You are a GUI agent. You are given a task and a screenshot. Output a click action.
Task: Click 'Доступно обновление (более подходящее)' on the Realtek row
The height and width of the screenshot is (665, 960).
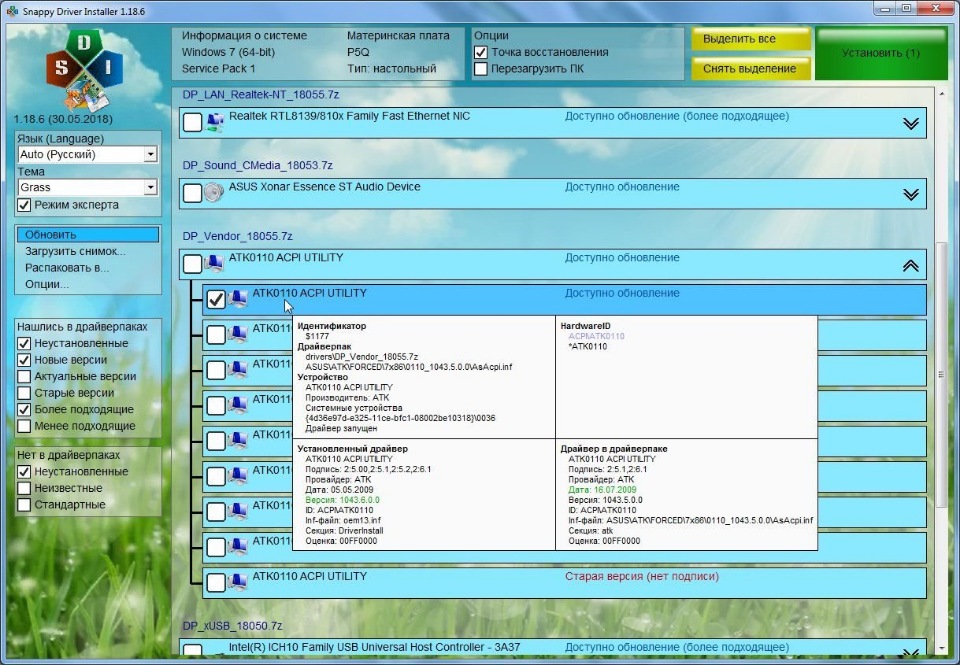coord(677,116)
